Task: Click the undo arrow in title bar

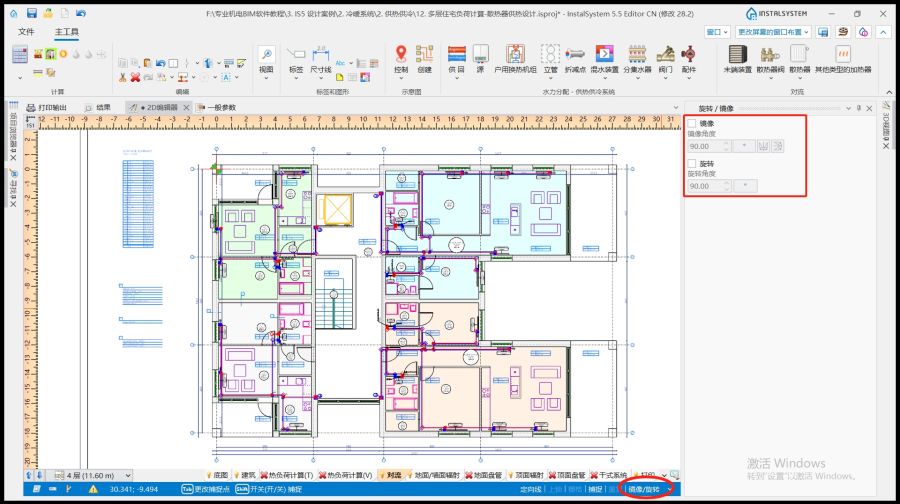Action: pyautogui.click(x=80, y=13)
